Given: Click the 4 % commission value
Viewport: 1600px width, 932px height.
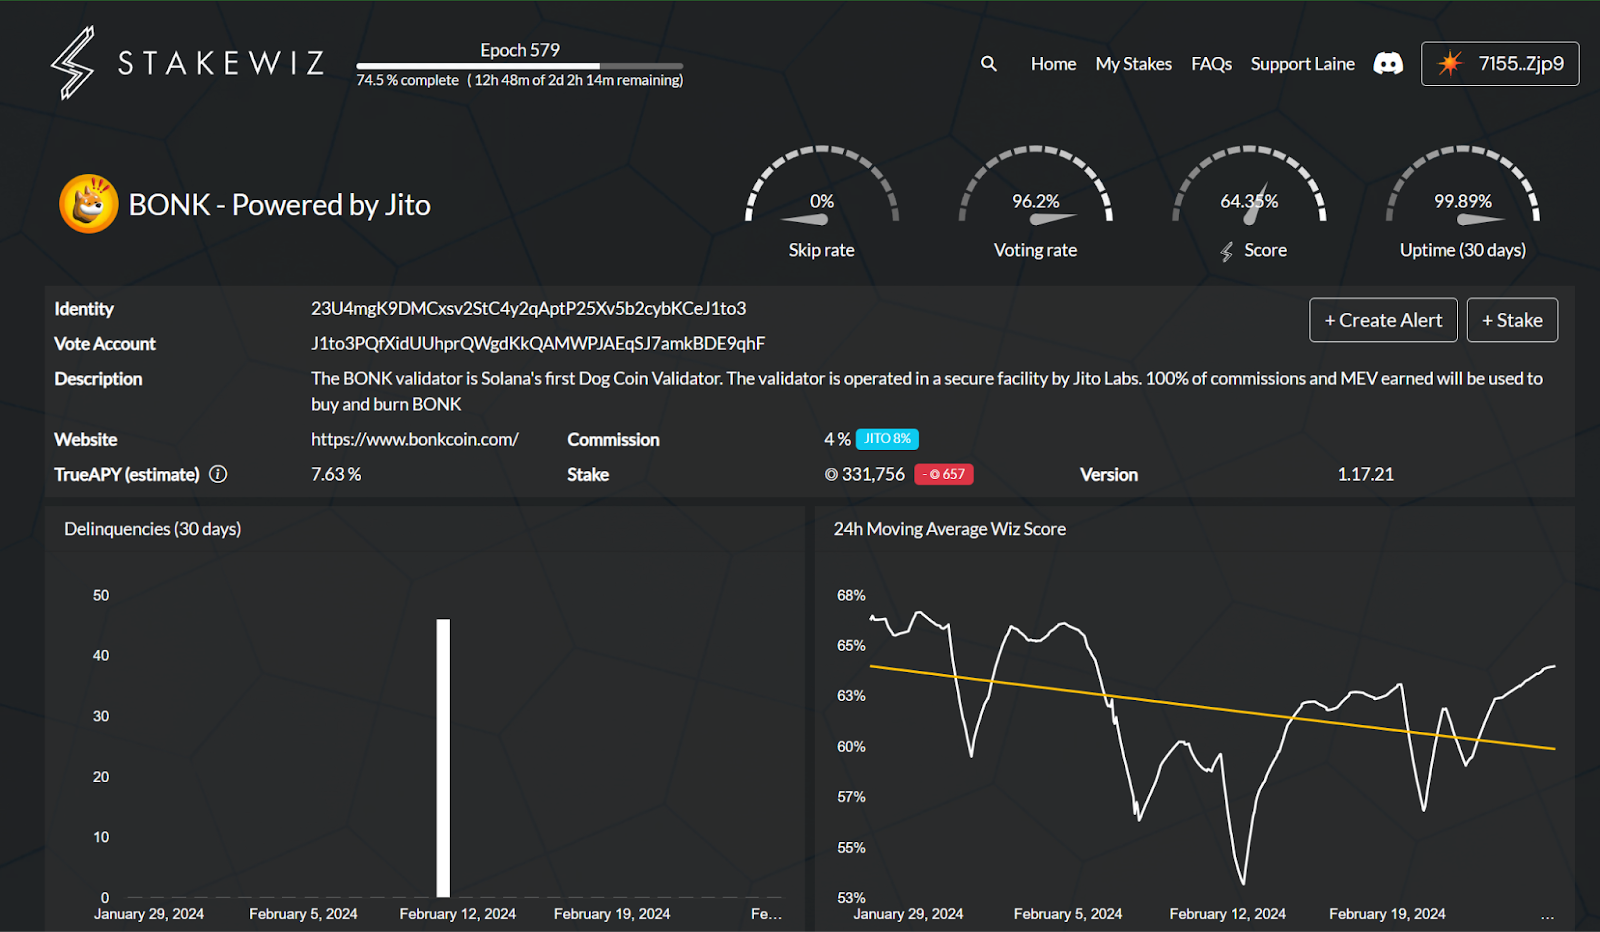Looking at the screenshot, I should [x=837, y=439].
